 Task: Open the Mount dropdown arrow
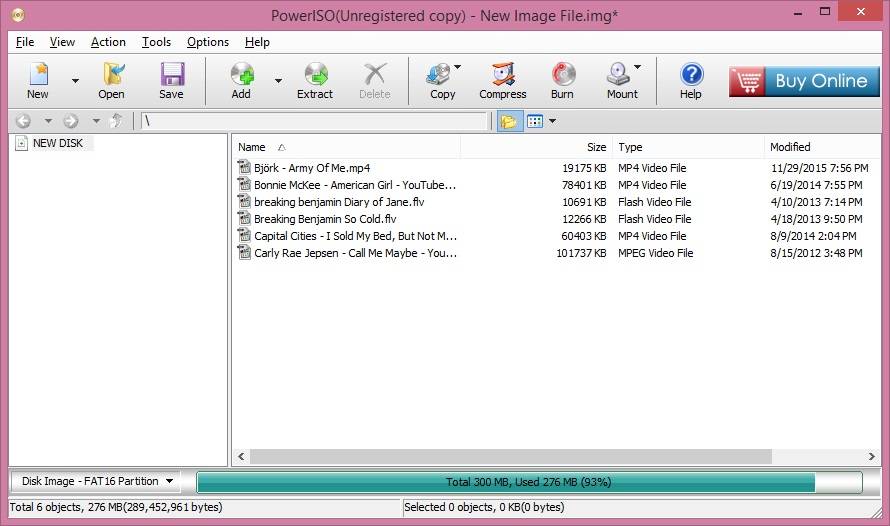coord(637,67)
